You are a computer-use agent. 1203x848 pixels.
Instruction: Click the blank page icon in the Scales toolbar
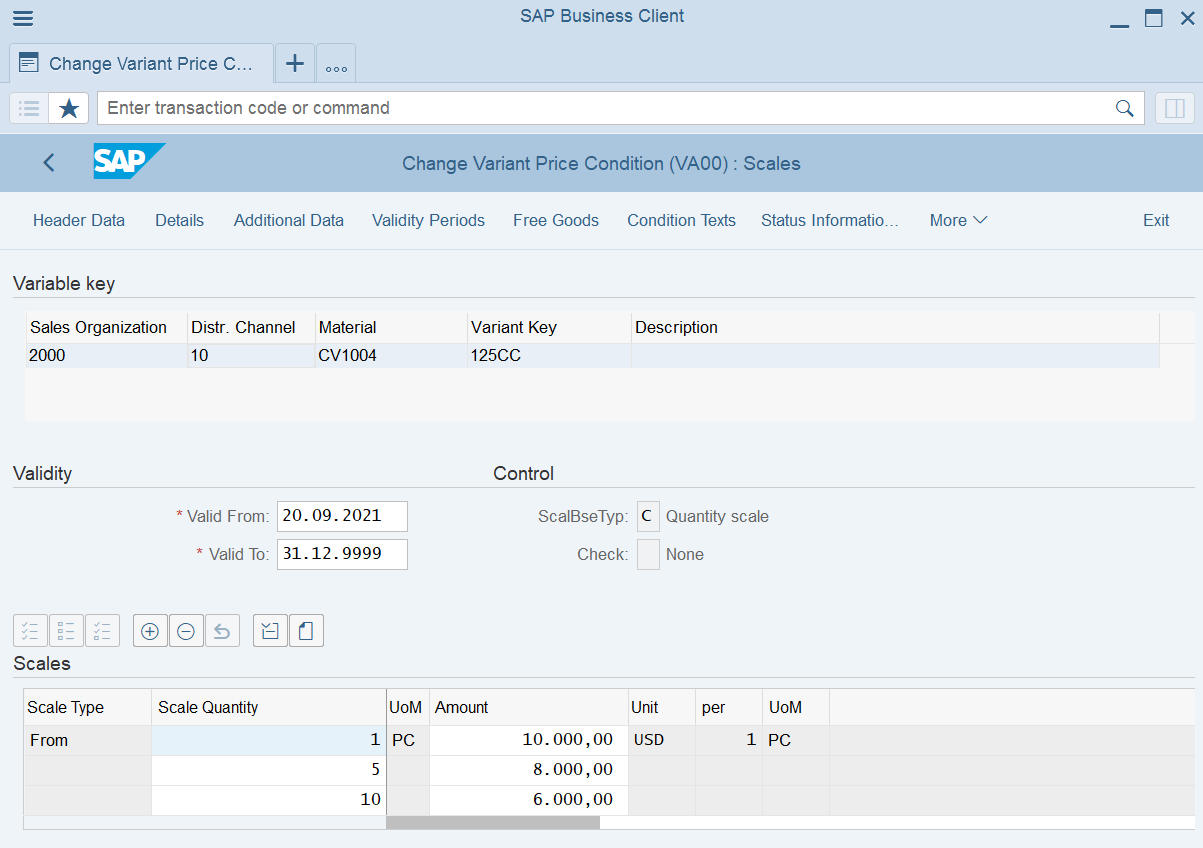[306, 631]
